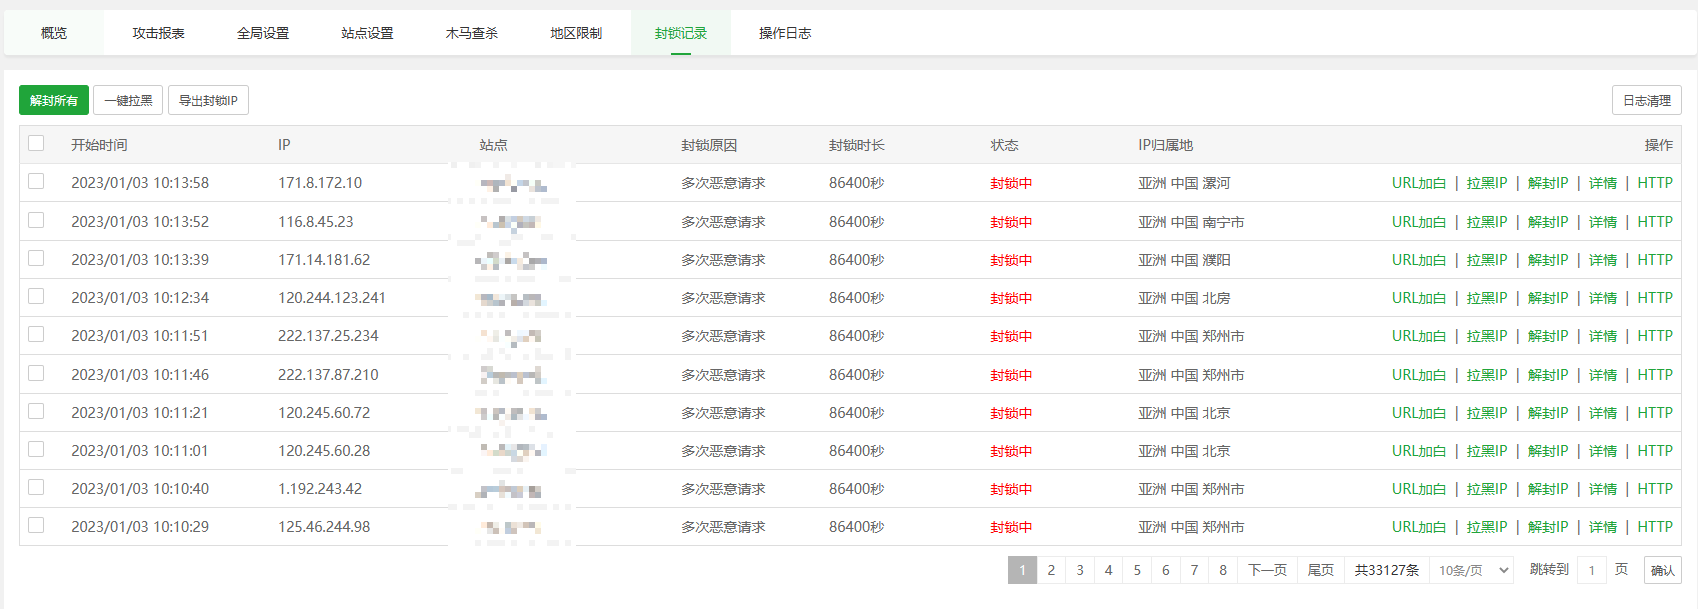The width and height of the screenshot is (1698, 609).
Task: Click IP address 171.8.172.10 cell
Action: pyautogui.click(x=320, y=183)
